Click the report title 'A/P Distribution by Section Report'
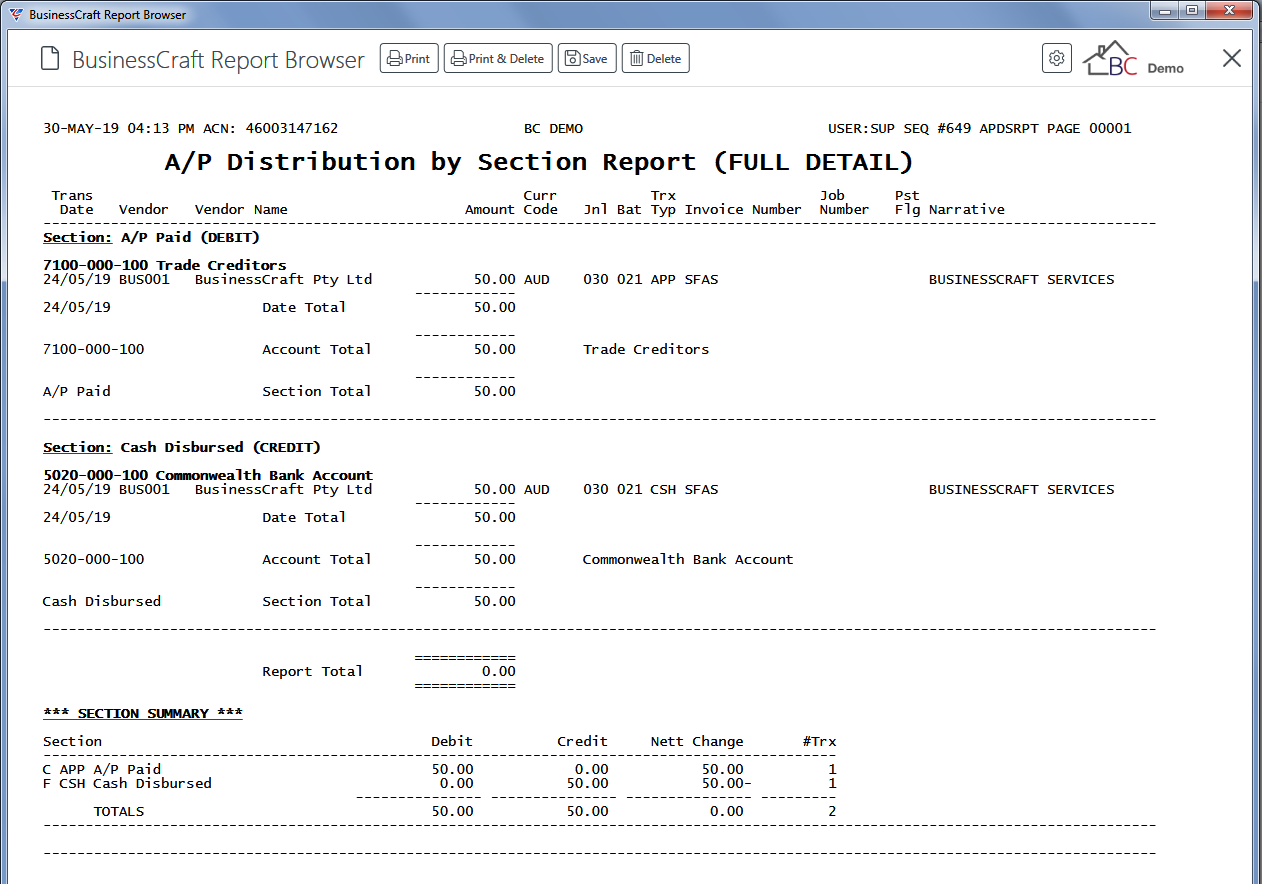Image resolution: width=1262 pixels, height=884 pixels. click(430, 162)
